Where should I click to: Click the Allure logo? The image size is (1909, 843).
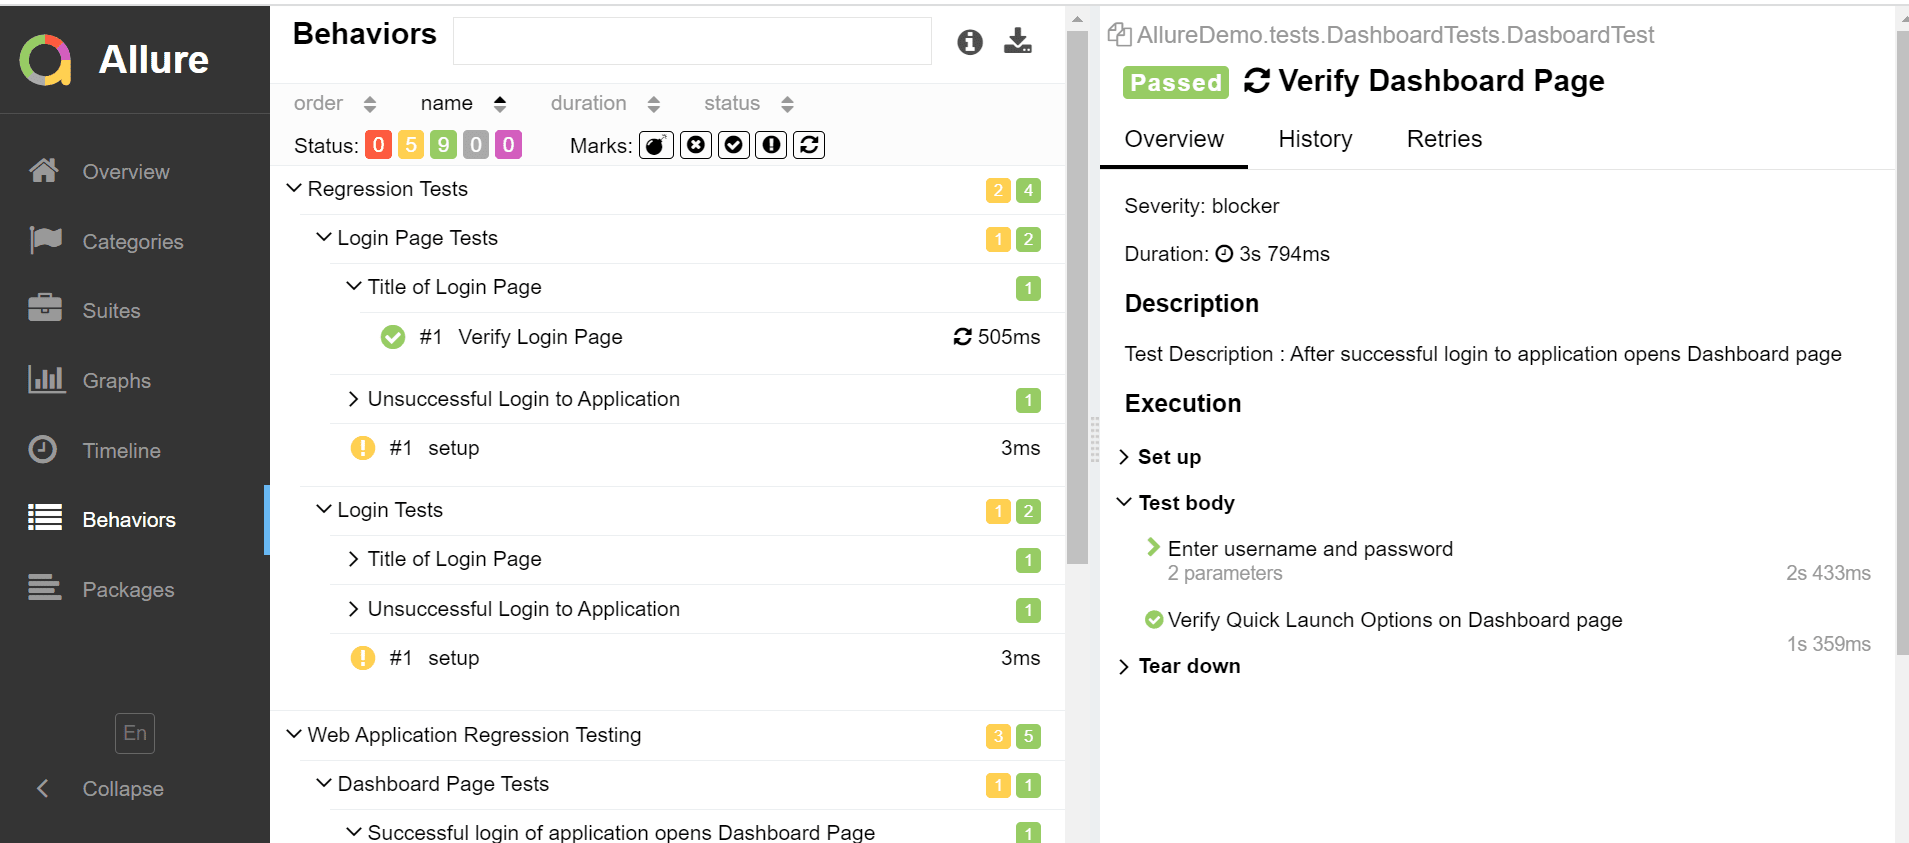pos(46,60)
